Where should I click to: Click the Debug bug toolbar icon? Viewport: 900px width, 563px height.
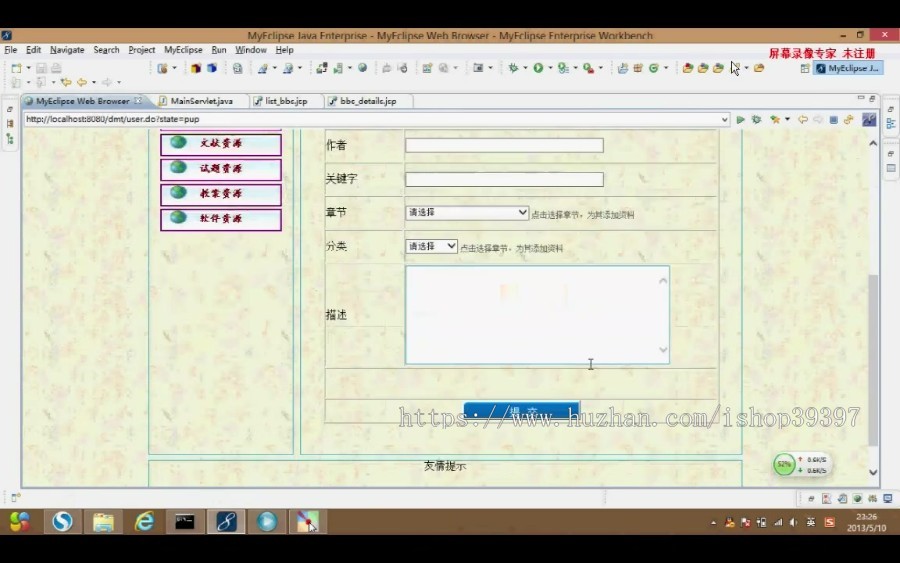click(513, 68)
